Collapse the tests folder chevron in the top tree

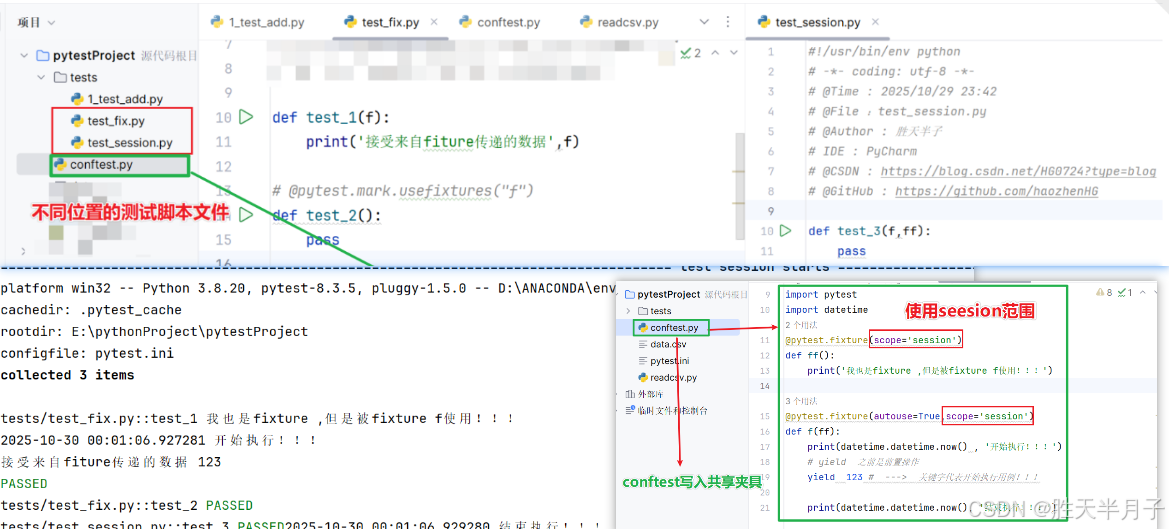click(40, 77)
